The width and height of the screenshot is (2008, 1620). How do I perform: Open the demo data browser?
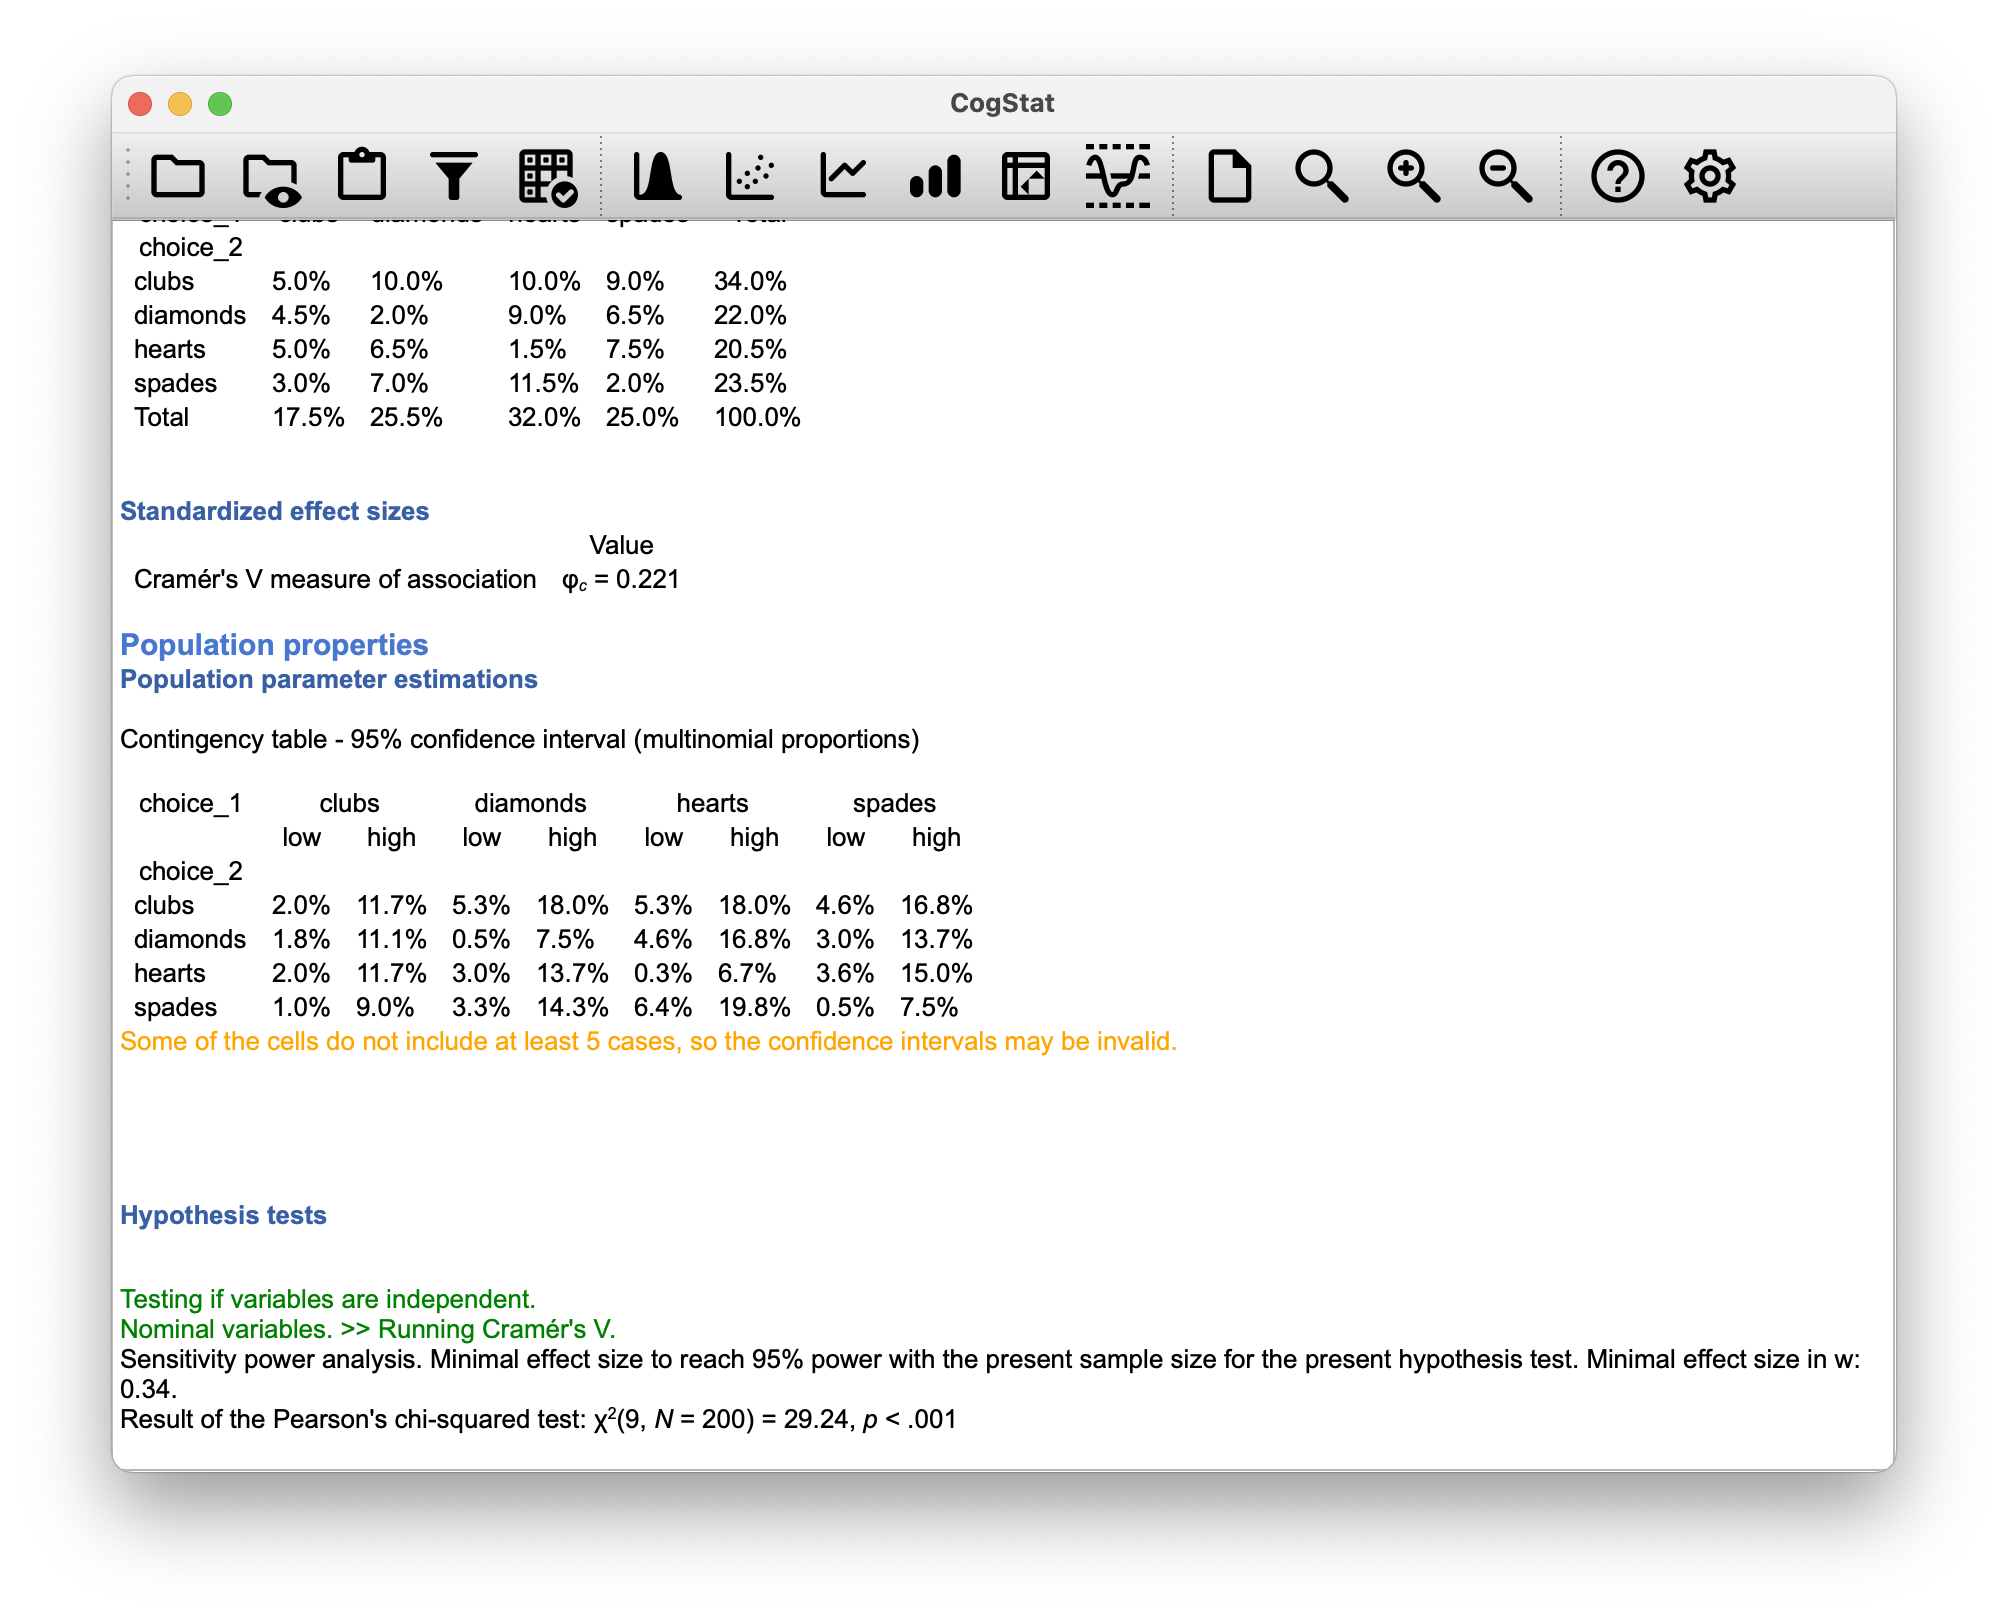(268, 177)
